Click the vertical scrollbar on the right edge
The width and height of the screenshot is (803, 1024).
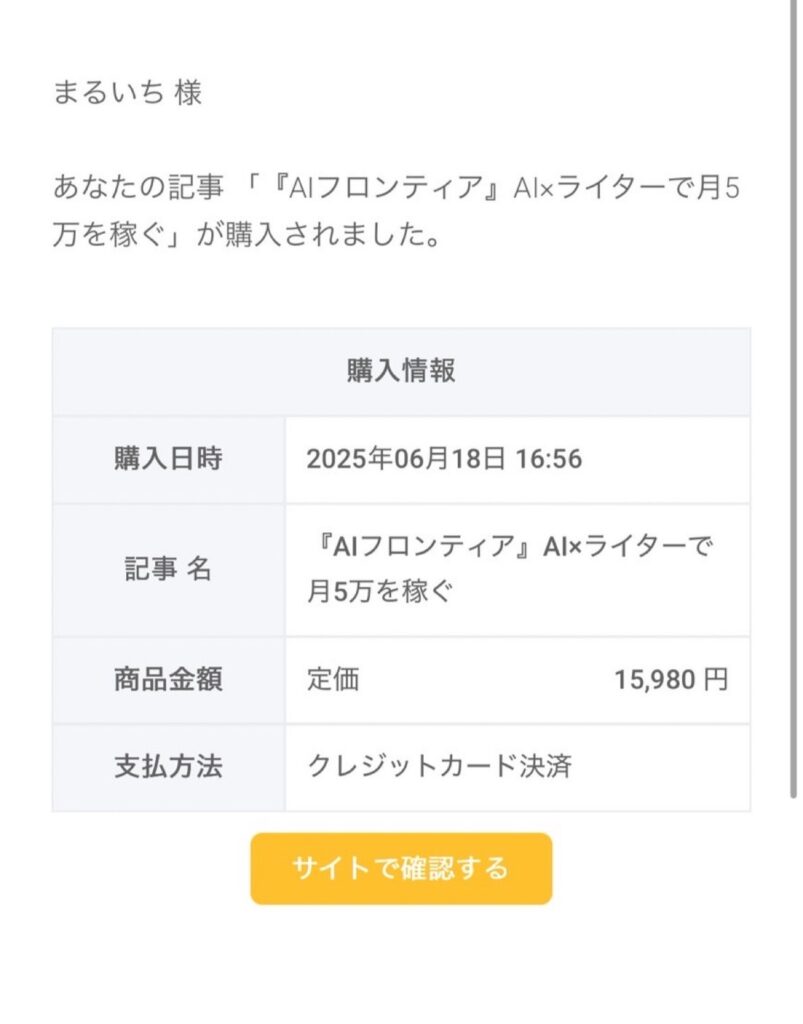pos(793,398)
